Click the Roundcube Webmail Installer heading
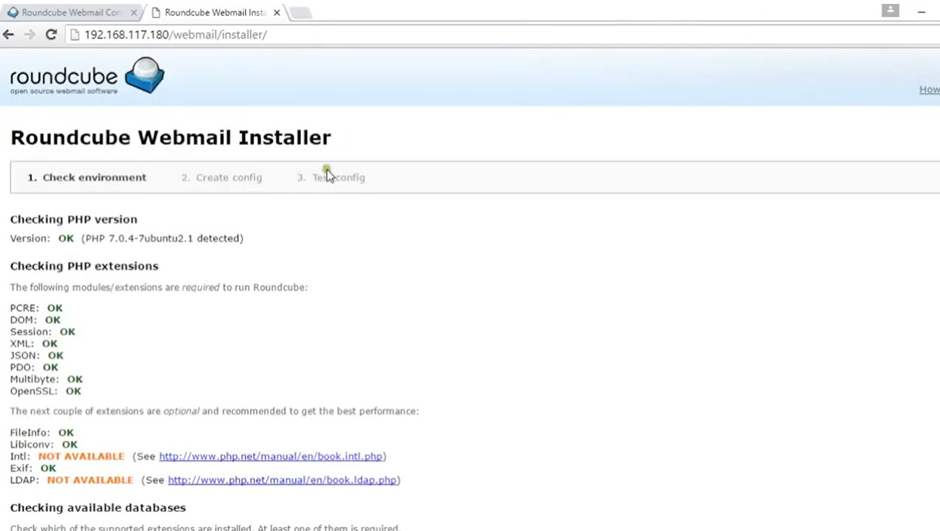940x531 pixels. pyautogui.click(x=171, y=137)
